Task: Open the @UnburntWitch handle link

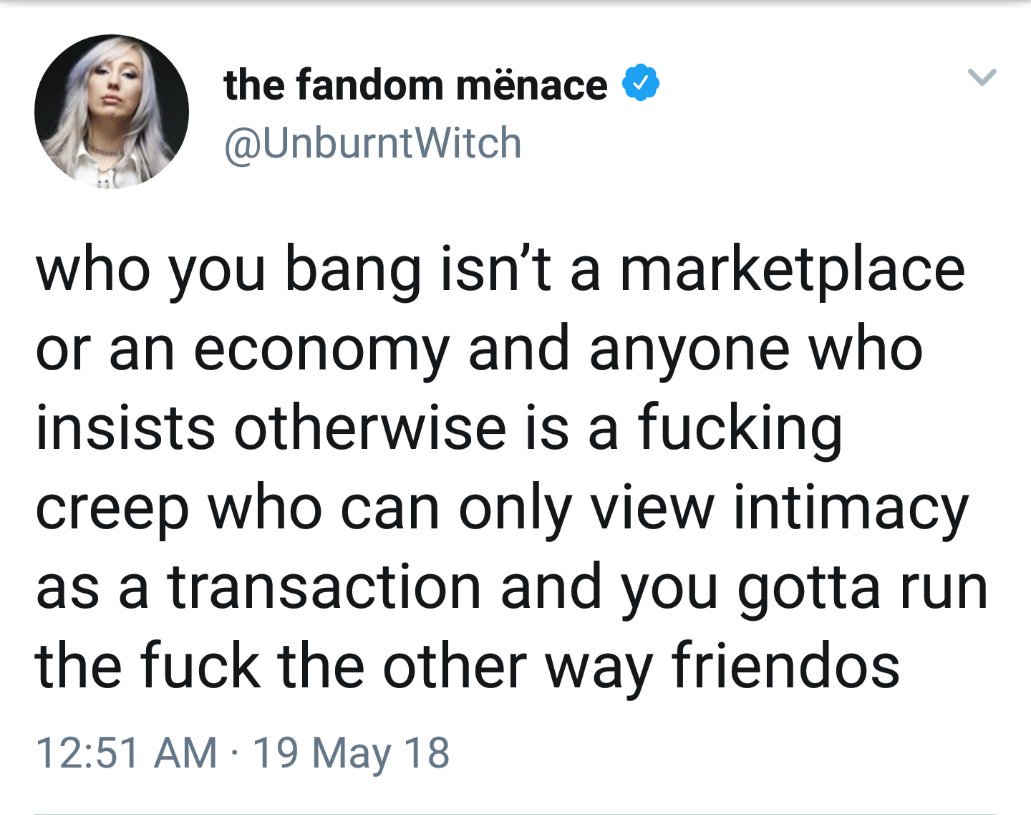Action: (x=373, y=143)
